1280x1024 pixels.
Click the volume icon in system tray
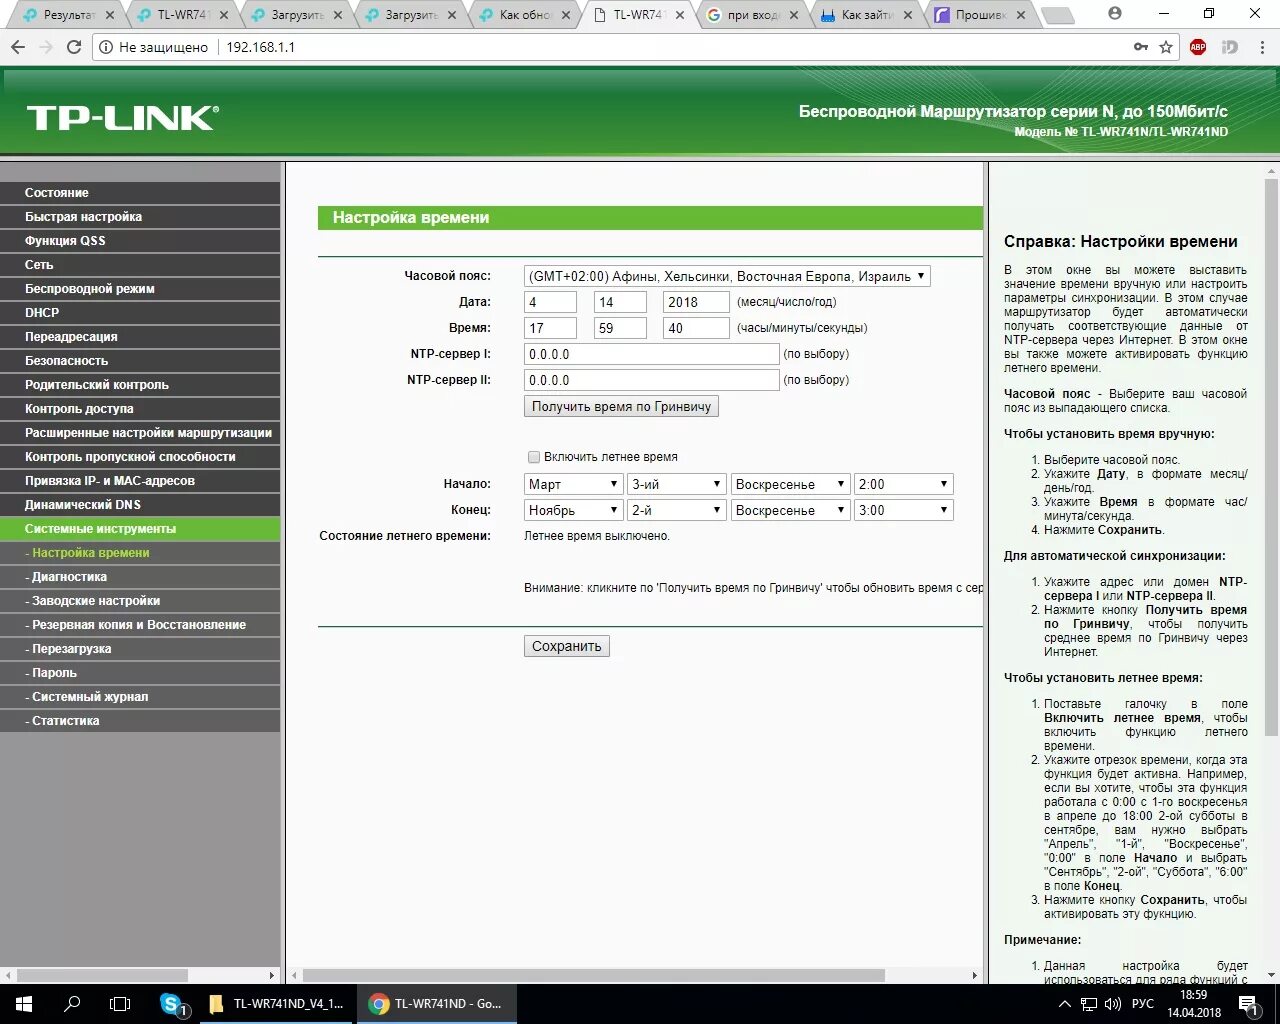point(1113,1004)
